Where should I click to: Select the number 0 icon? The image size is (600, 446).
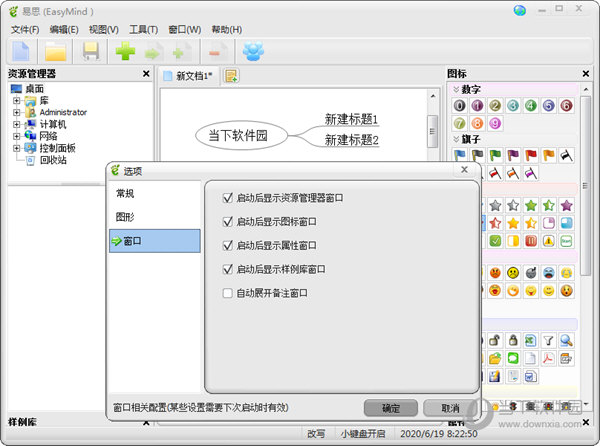pyautogui.click(x=459, y=106)
